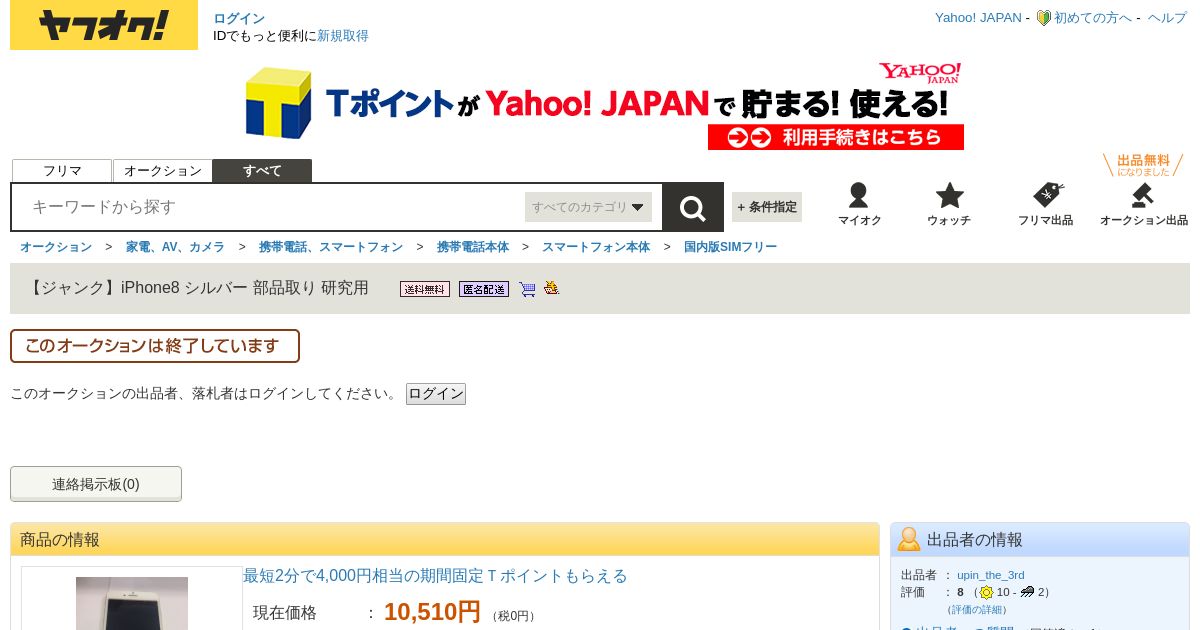Click the 新規取得 link

pyautogui.click(x=343, y=35)
